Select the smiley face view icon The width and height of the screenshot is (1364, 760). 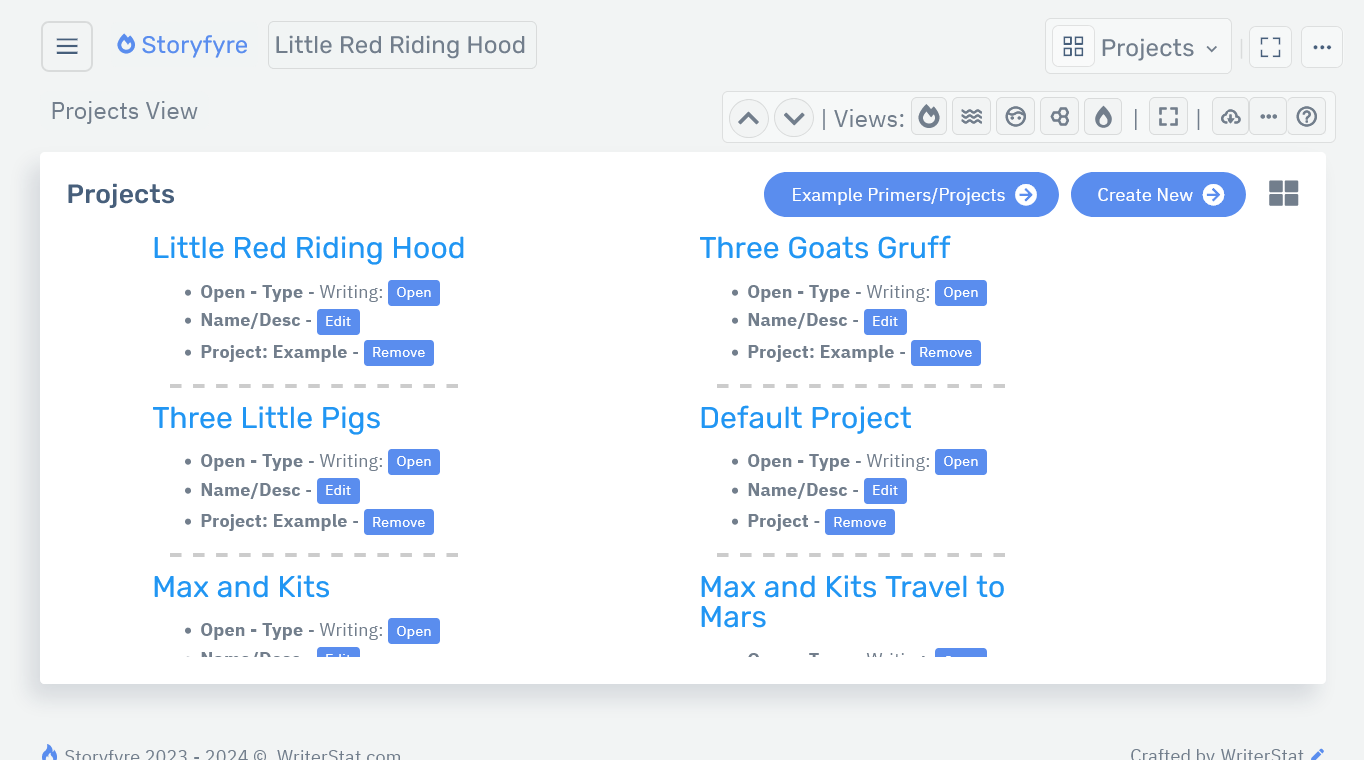coord(1015,116)
